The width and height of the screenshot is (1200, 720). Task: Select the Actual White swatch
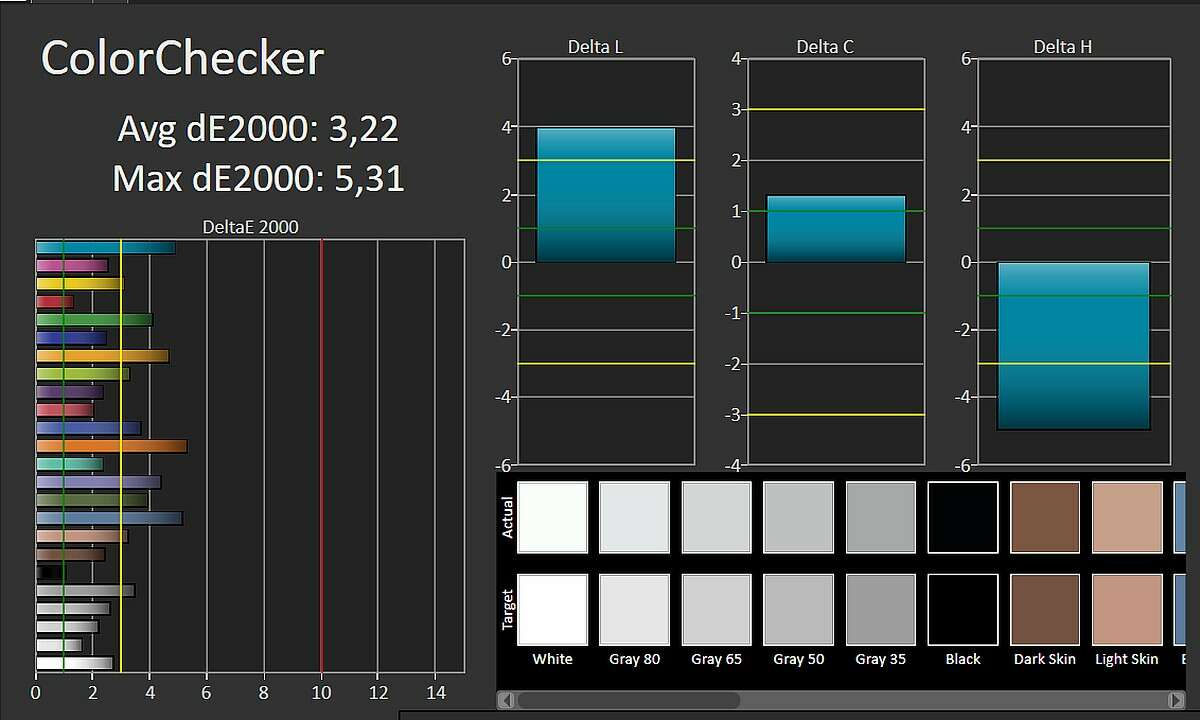click(x=552, y=517)
